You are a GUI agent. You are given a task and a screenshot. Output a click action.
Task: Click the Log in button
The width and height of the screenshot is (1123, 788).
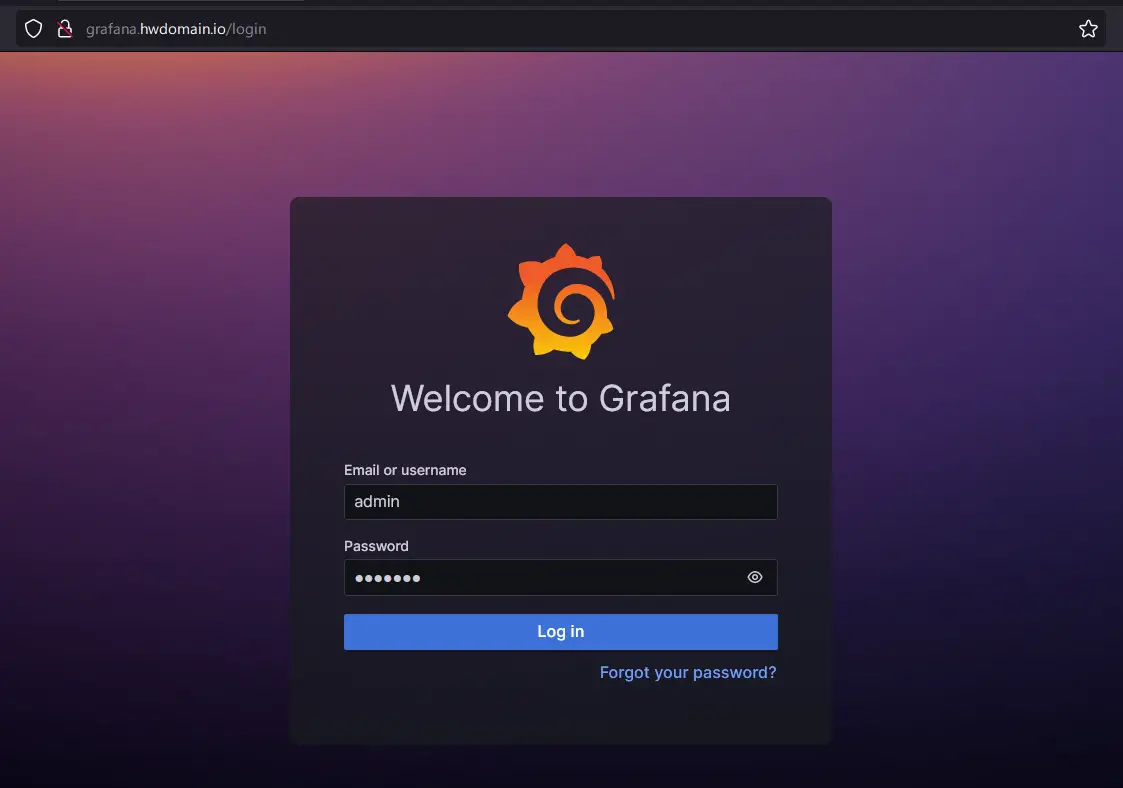(x=561, y=632)
